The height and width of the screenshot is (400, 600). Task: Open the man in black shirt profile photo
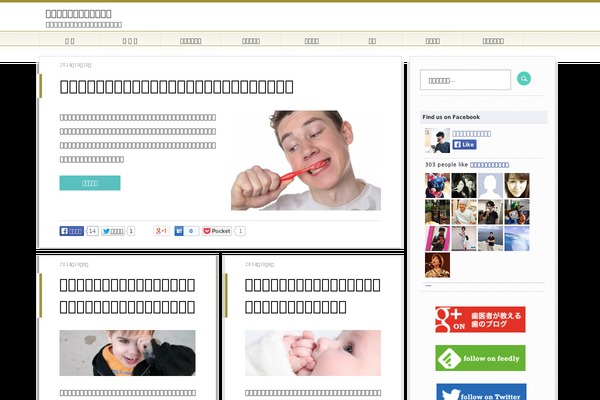pos(490,212)
